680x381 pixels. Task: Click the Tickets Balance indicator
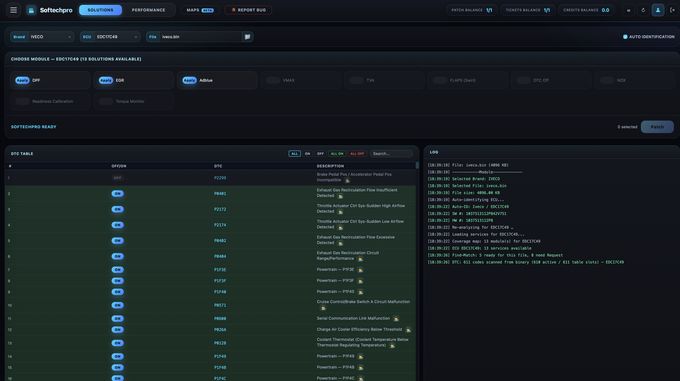pyautogui.click(x=528, y=10)
